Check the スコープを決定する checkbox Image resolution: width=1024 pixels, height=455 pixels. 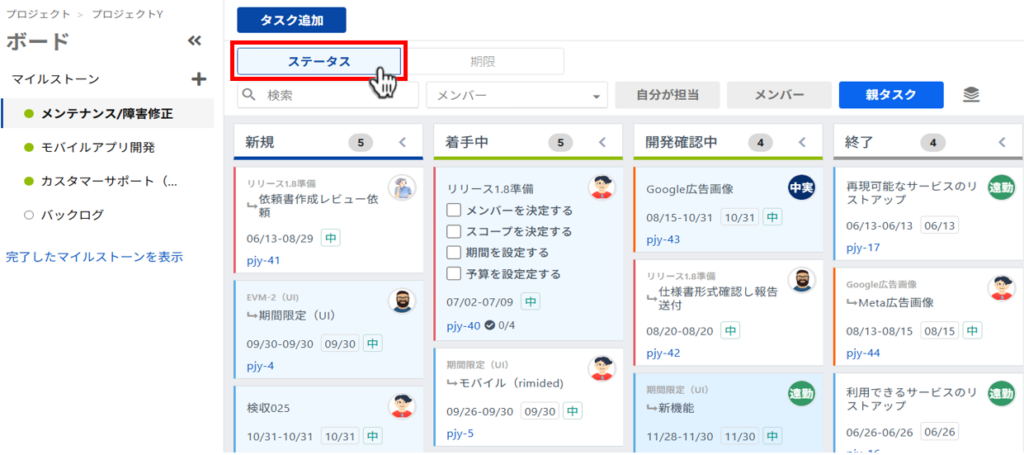(454, 232)
